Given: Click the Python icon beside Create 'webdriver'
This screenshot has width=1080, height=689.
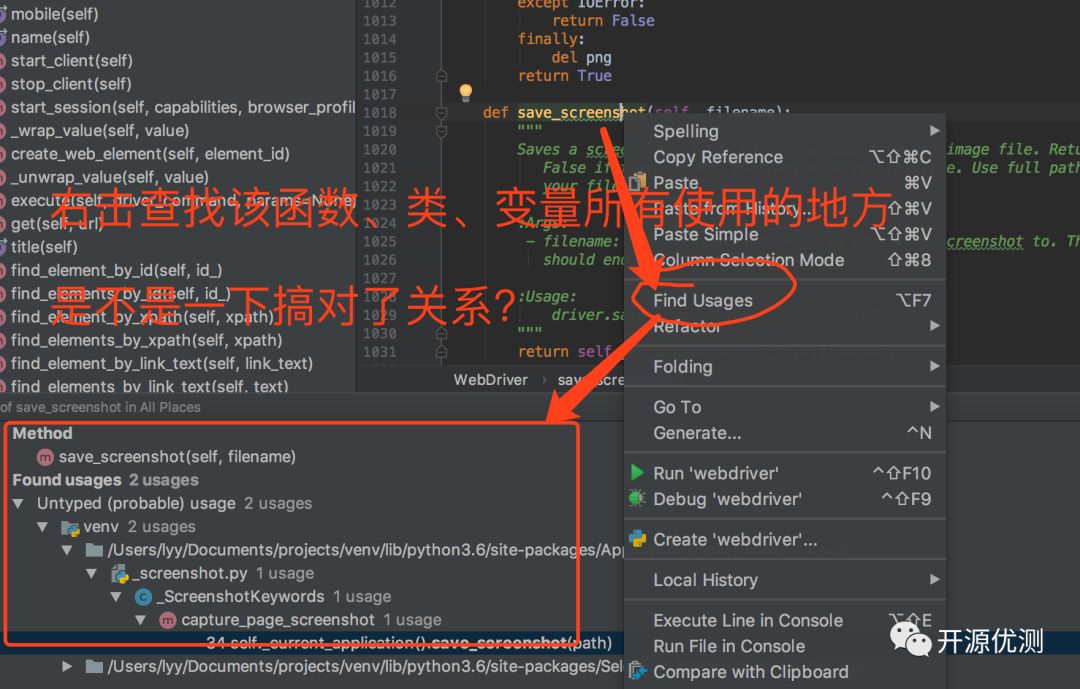Looking at the screenshot, I should (x=638, y=539).
